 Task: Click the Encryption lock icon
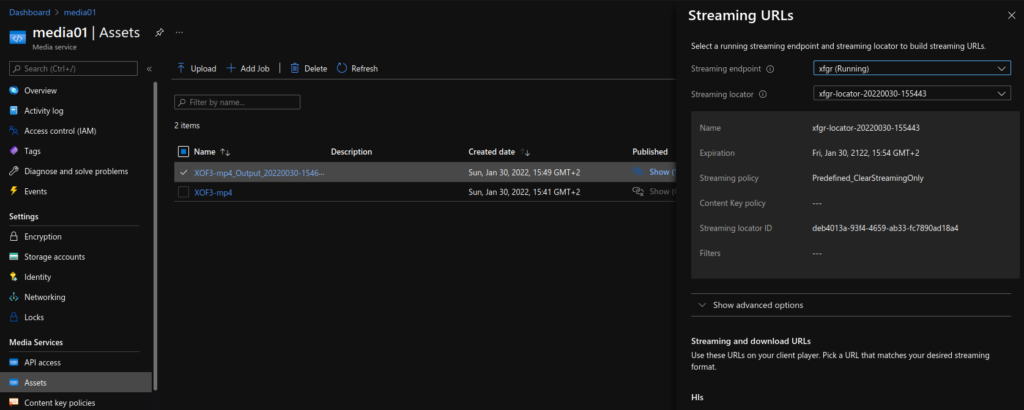[x=14, y=237]
